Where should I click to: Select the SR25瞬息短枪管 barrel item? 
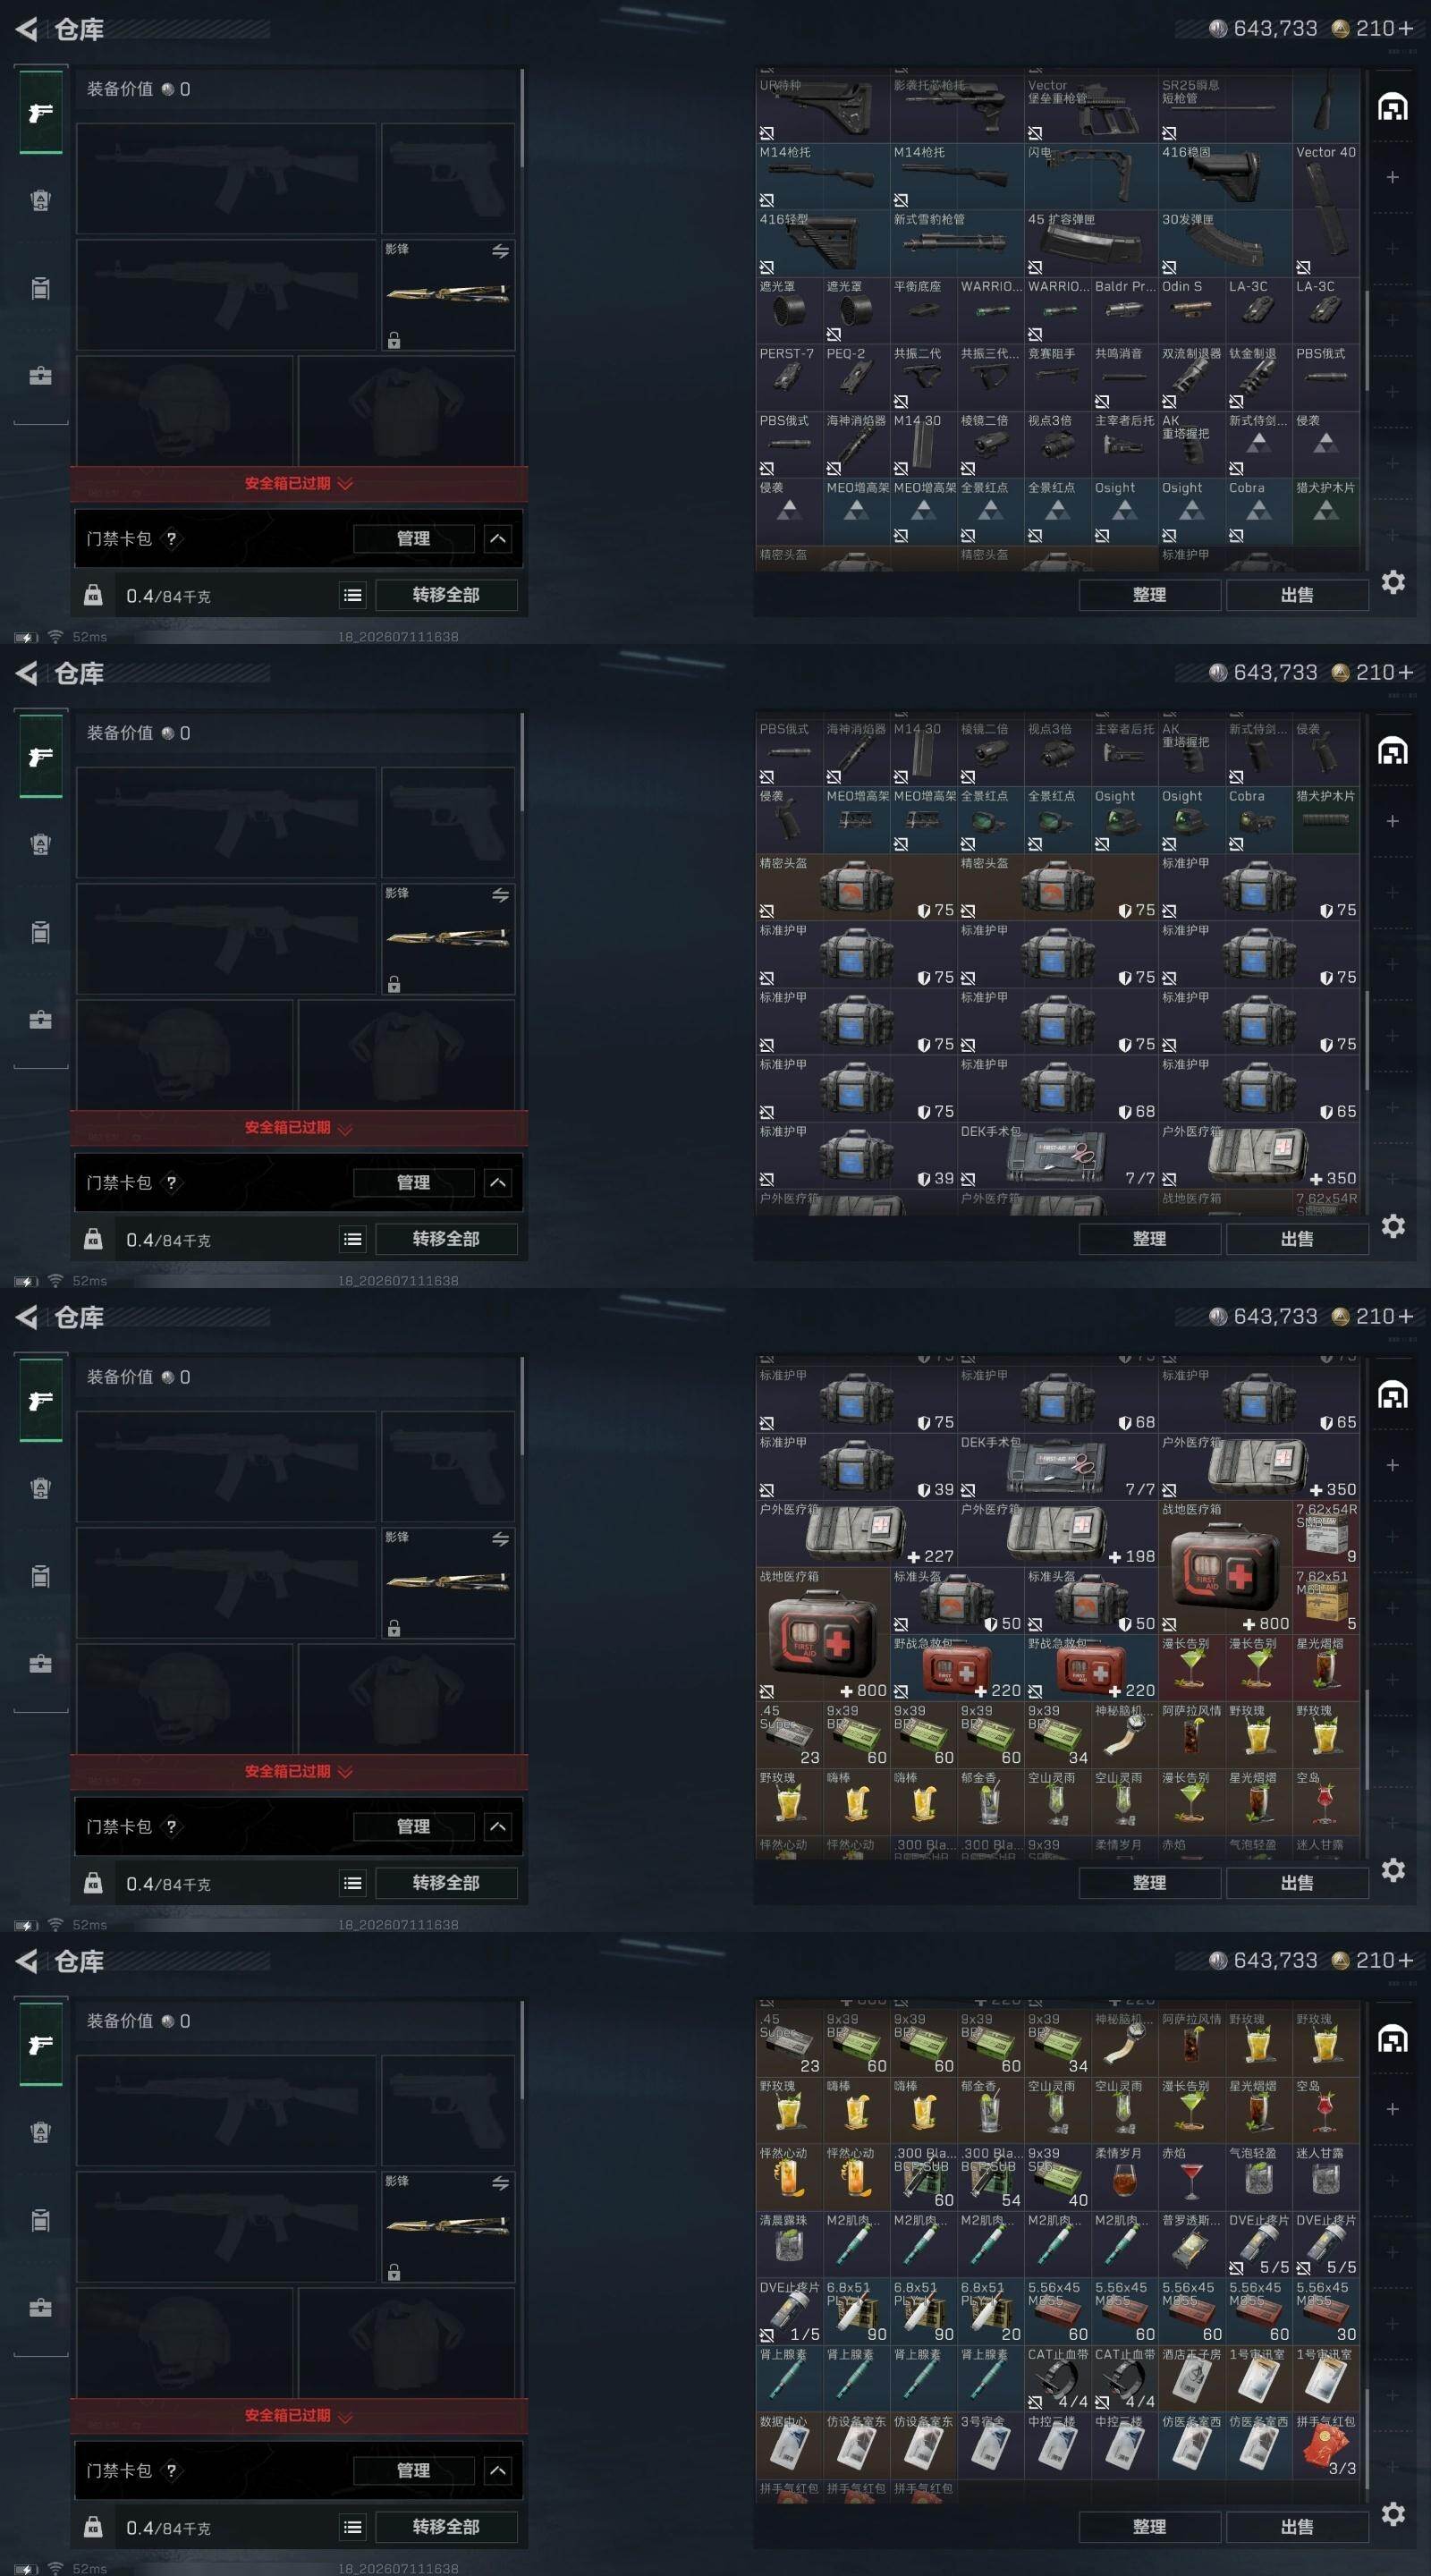tap(1225, 109)
